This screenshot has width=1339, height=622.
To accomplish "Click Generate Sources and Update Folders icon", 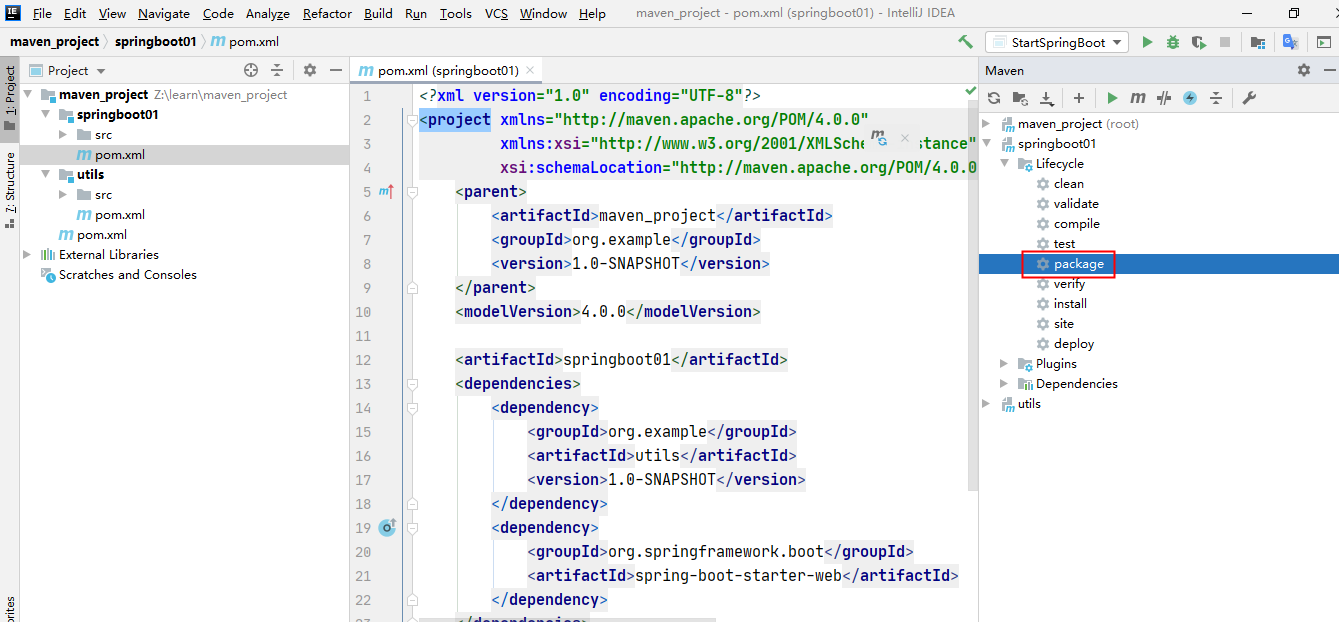I will point(1020,98).
